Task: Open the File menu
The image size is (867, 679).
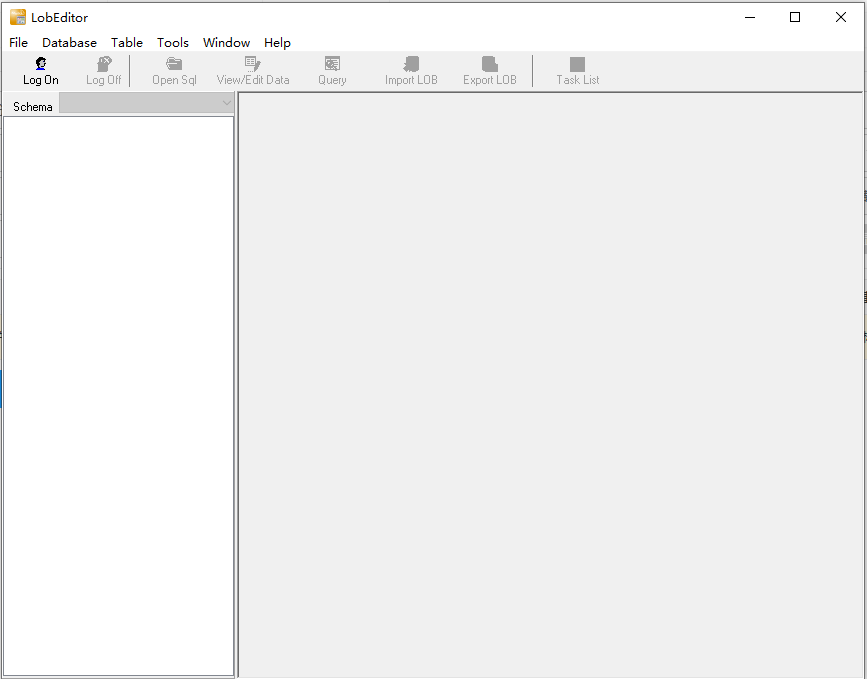Action: click(x=19, y=43)
